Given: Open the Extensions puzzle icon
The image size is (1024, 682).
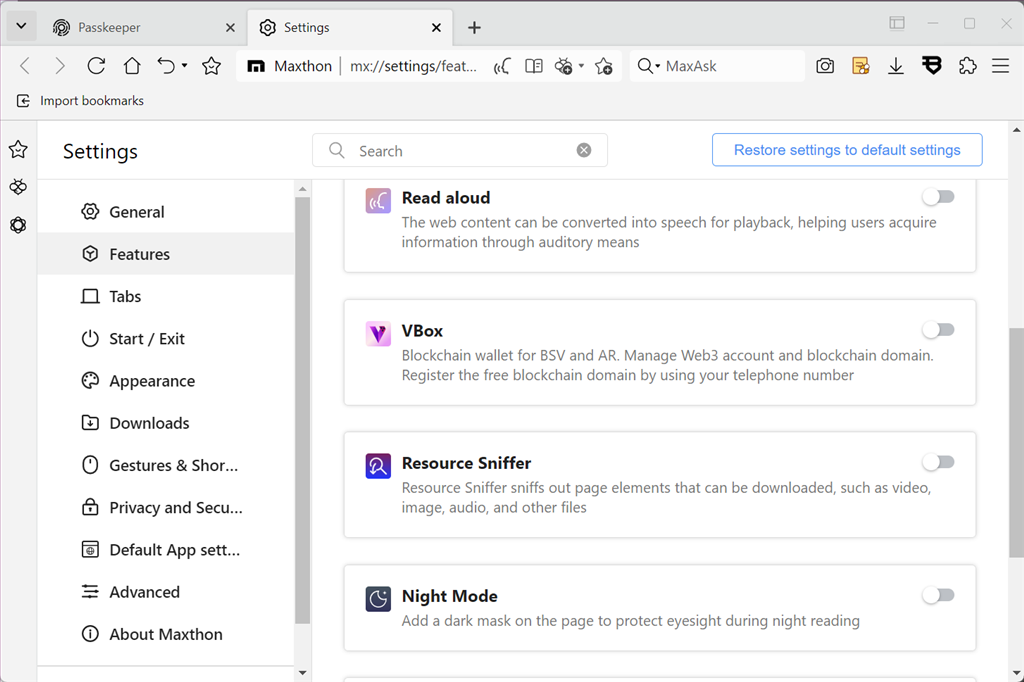Looking at the screenshot, I should pos(967,66).
